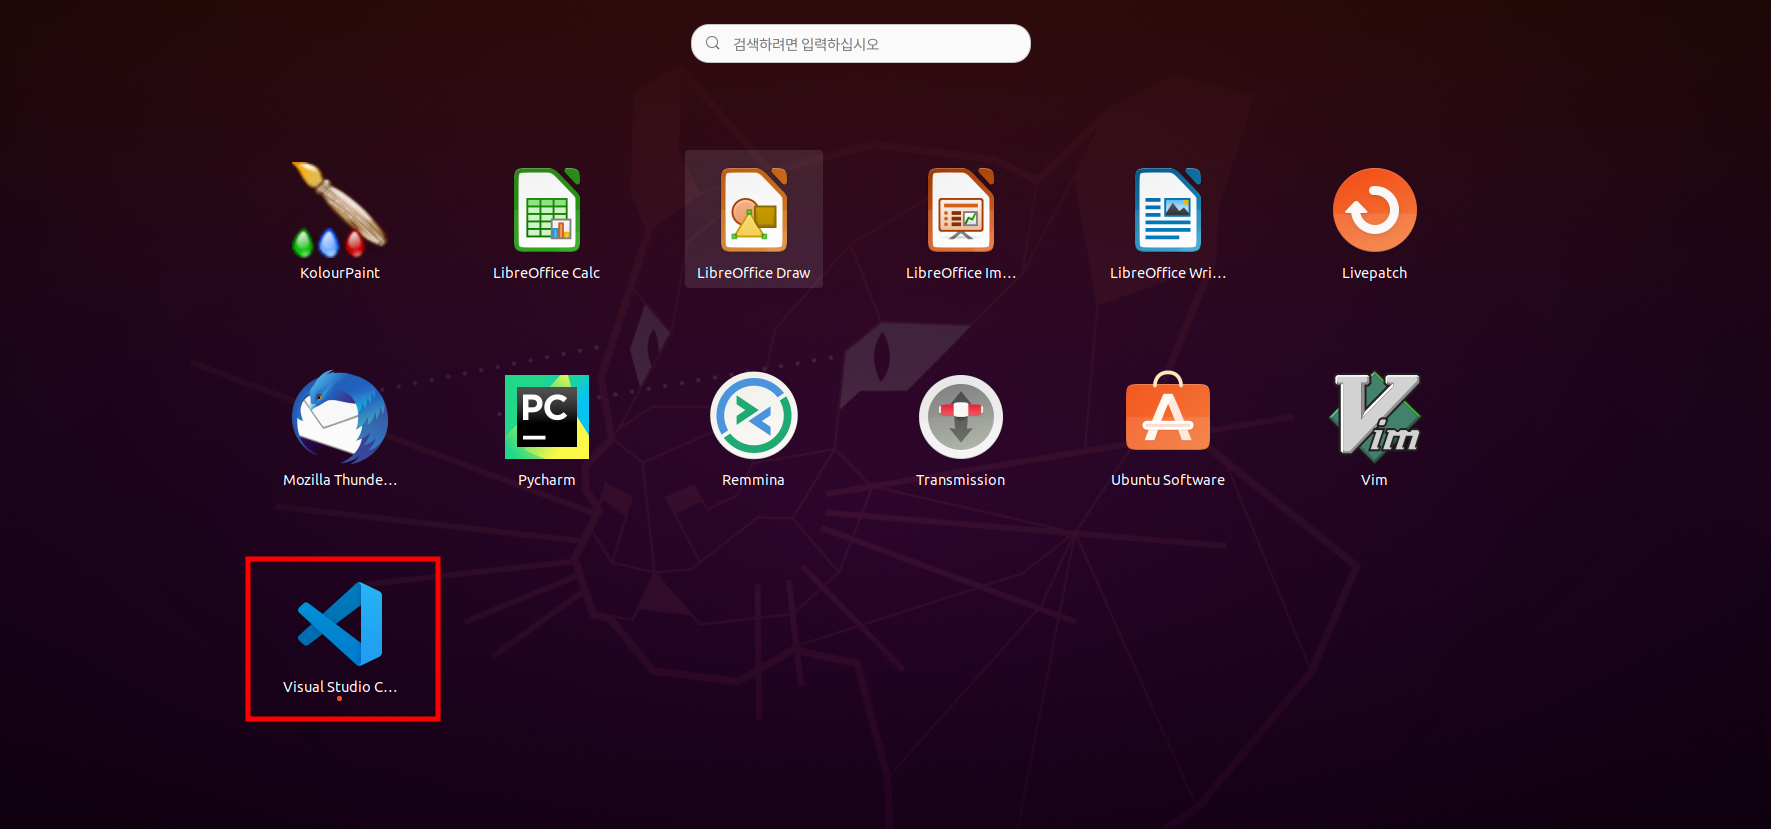Click the 'Mozilla Thunde...' label text
The width and height of the screenshot is (1771, 829).
340,480
